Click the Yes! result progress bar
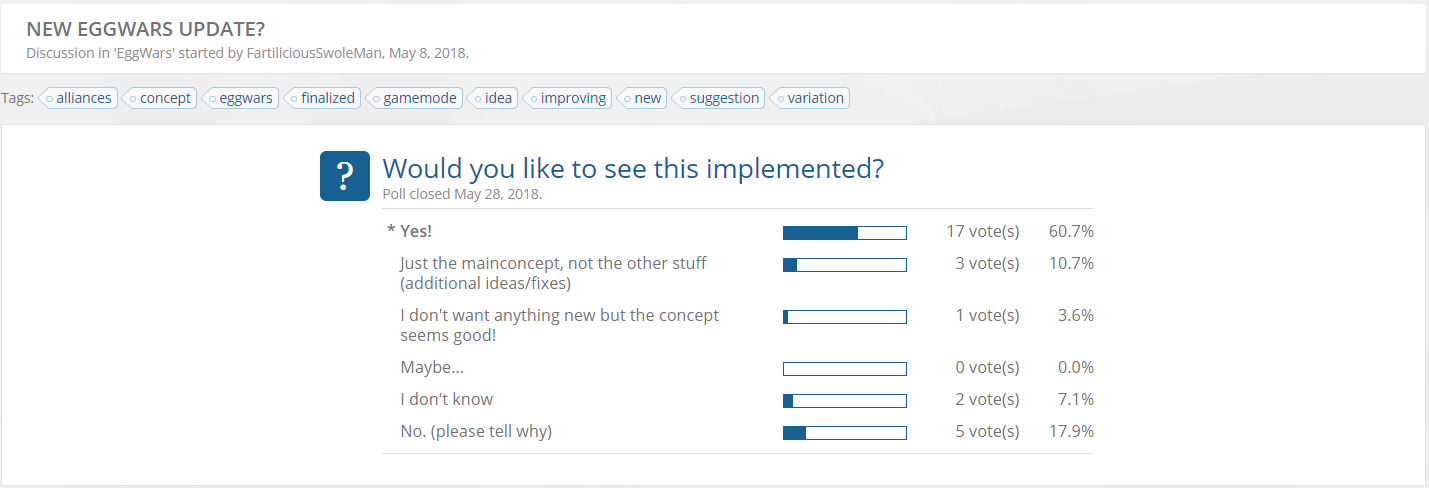Image resolution: width=1429 pixels, height=488 pixels. pos(845,233)
